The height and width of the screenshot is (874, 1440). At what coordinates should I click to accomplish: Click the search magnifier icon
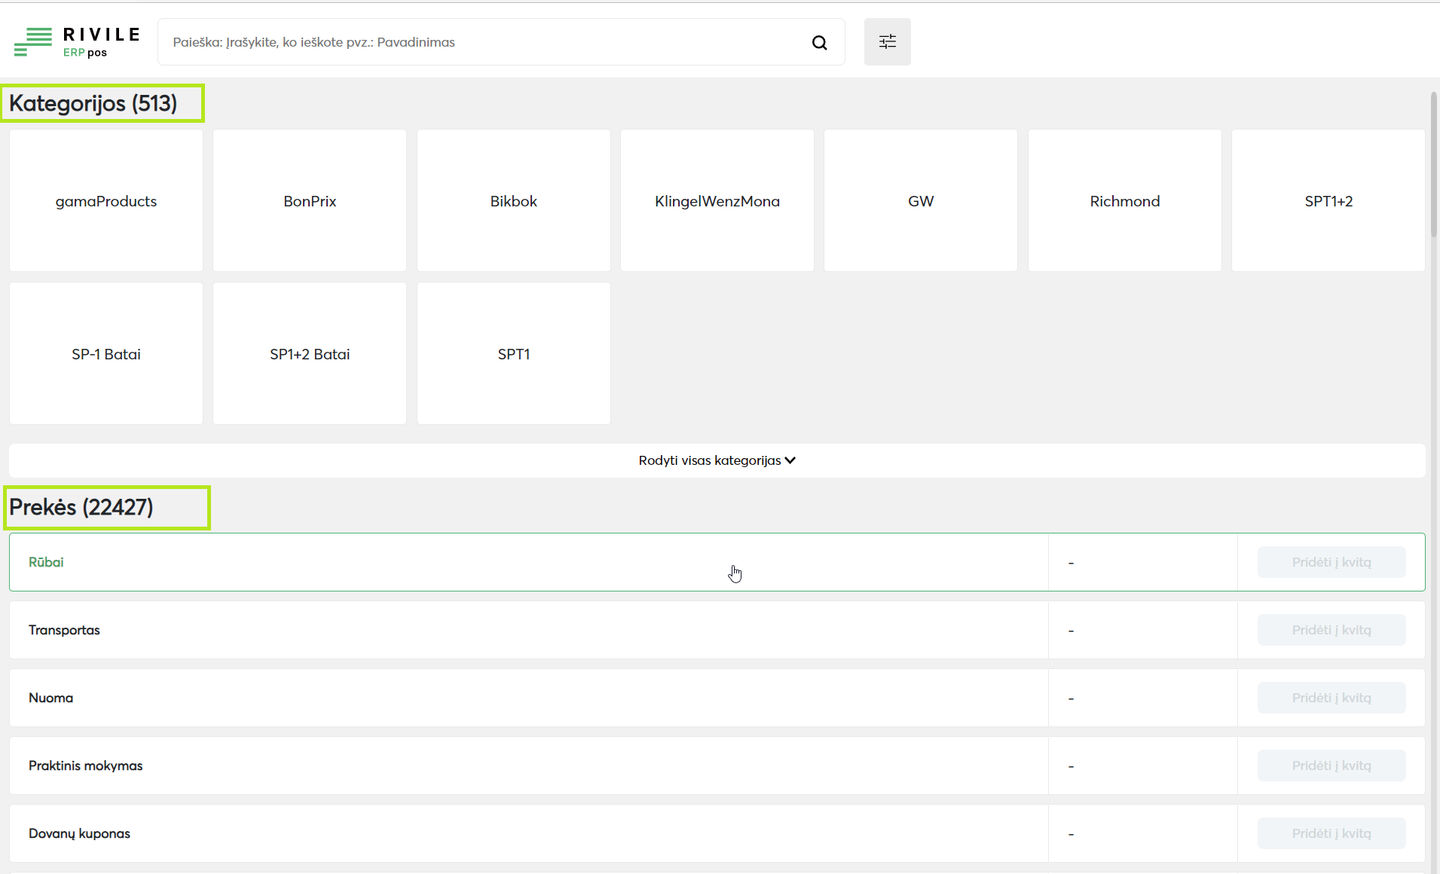[x=819, y=42]
